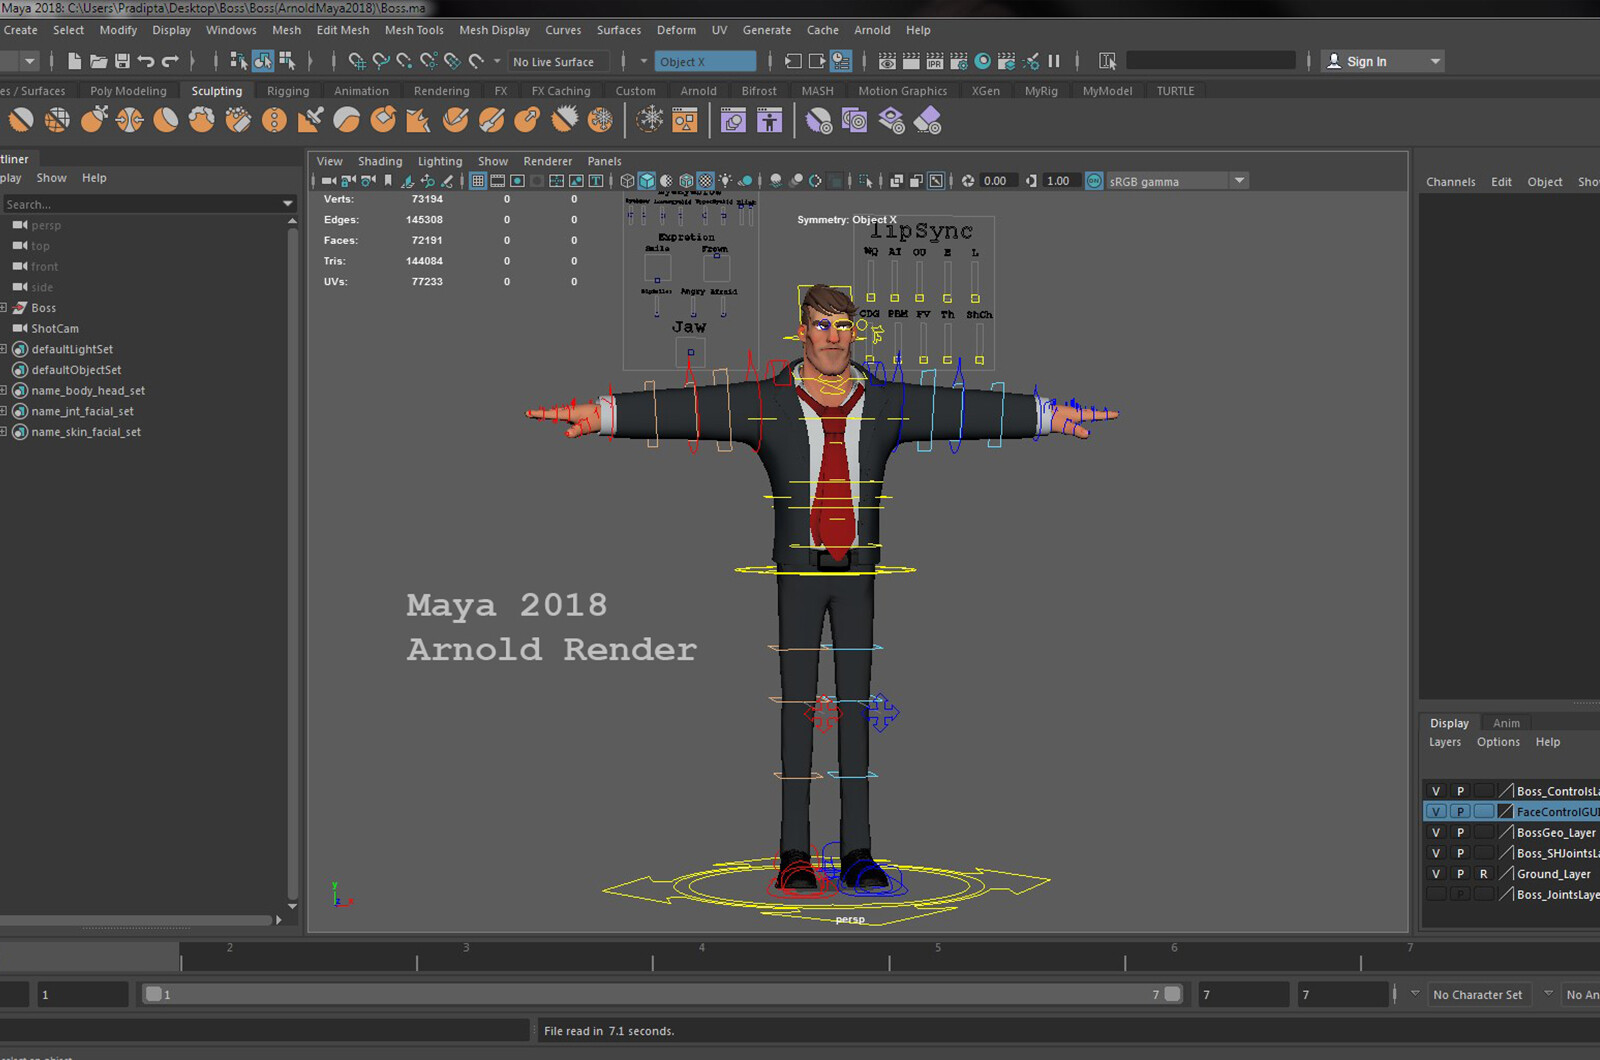1600x1060 pixels.
Task: Select the Freeze sculpting tool
Action: click(600, 120)
